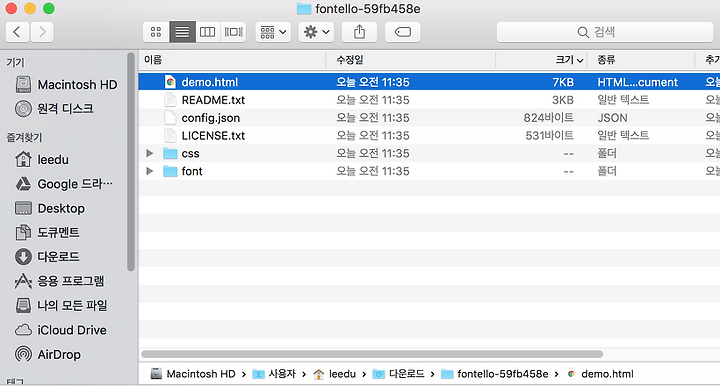Switch to icon view

point(156,32)
